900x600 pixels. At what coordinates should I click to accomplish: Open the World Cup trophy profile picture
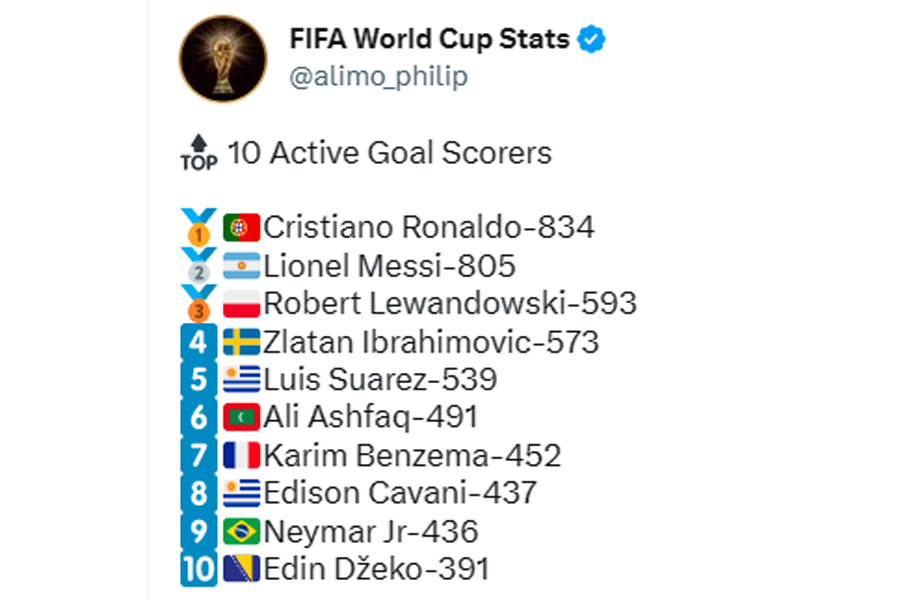click(223, 59)
